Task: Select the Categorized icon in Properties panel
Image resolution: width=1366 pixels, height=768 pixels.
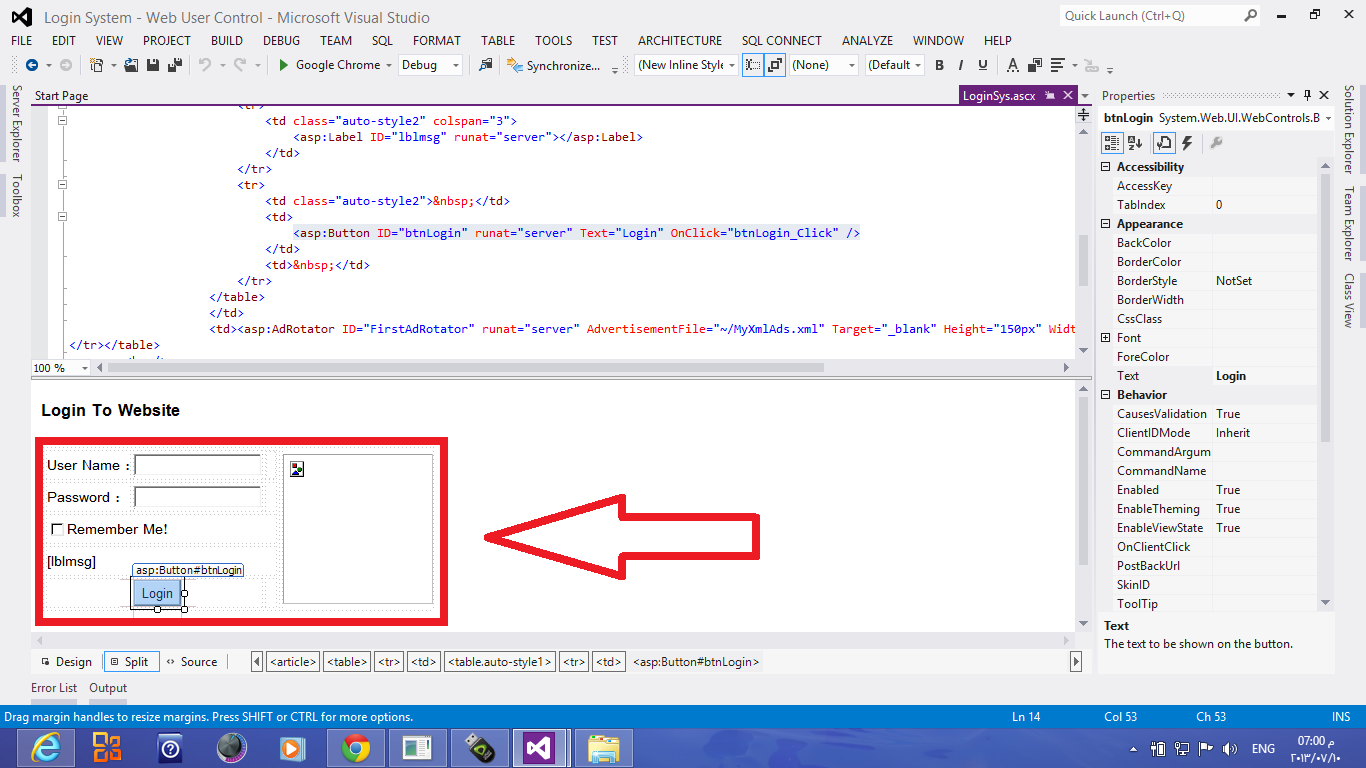Action: tap(1112, 142)
